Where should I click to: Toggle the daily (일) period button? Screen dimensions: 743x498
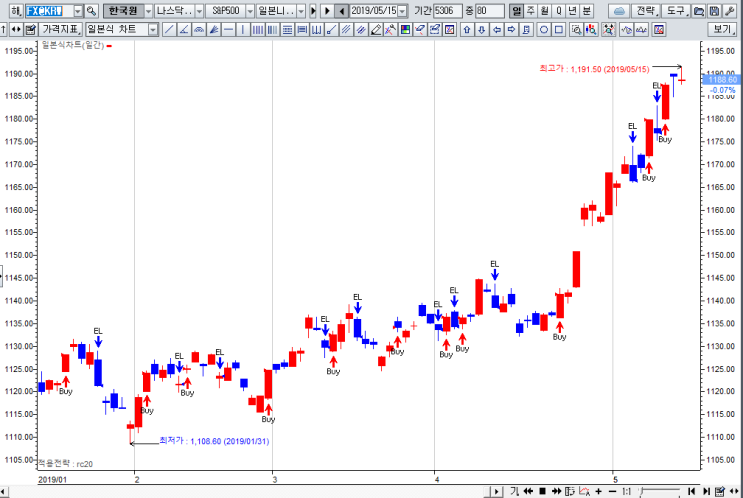[516, 11]
